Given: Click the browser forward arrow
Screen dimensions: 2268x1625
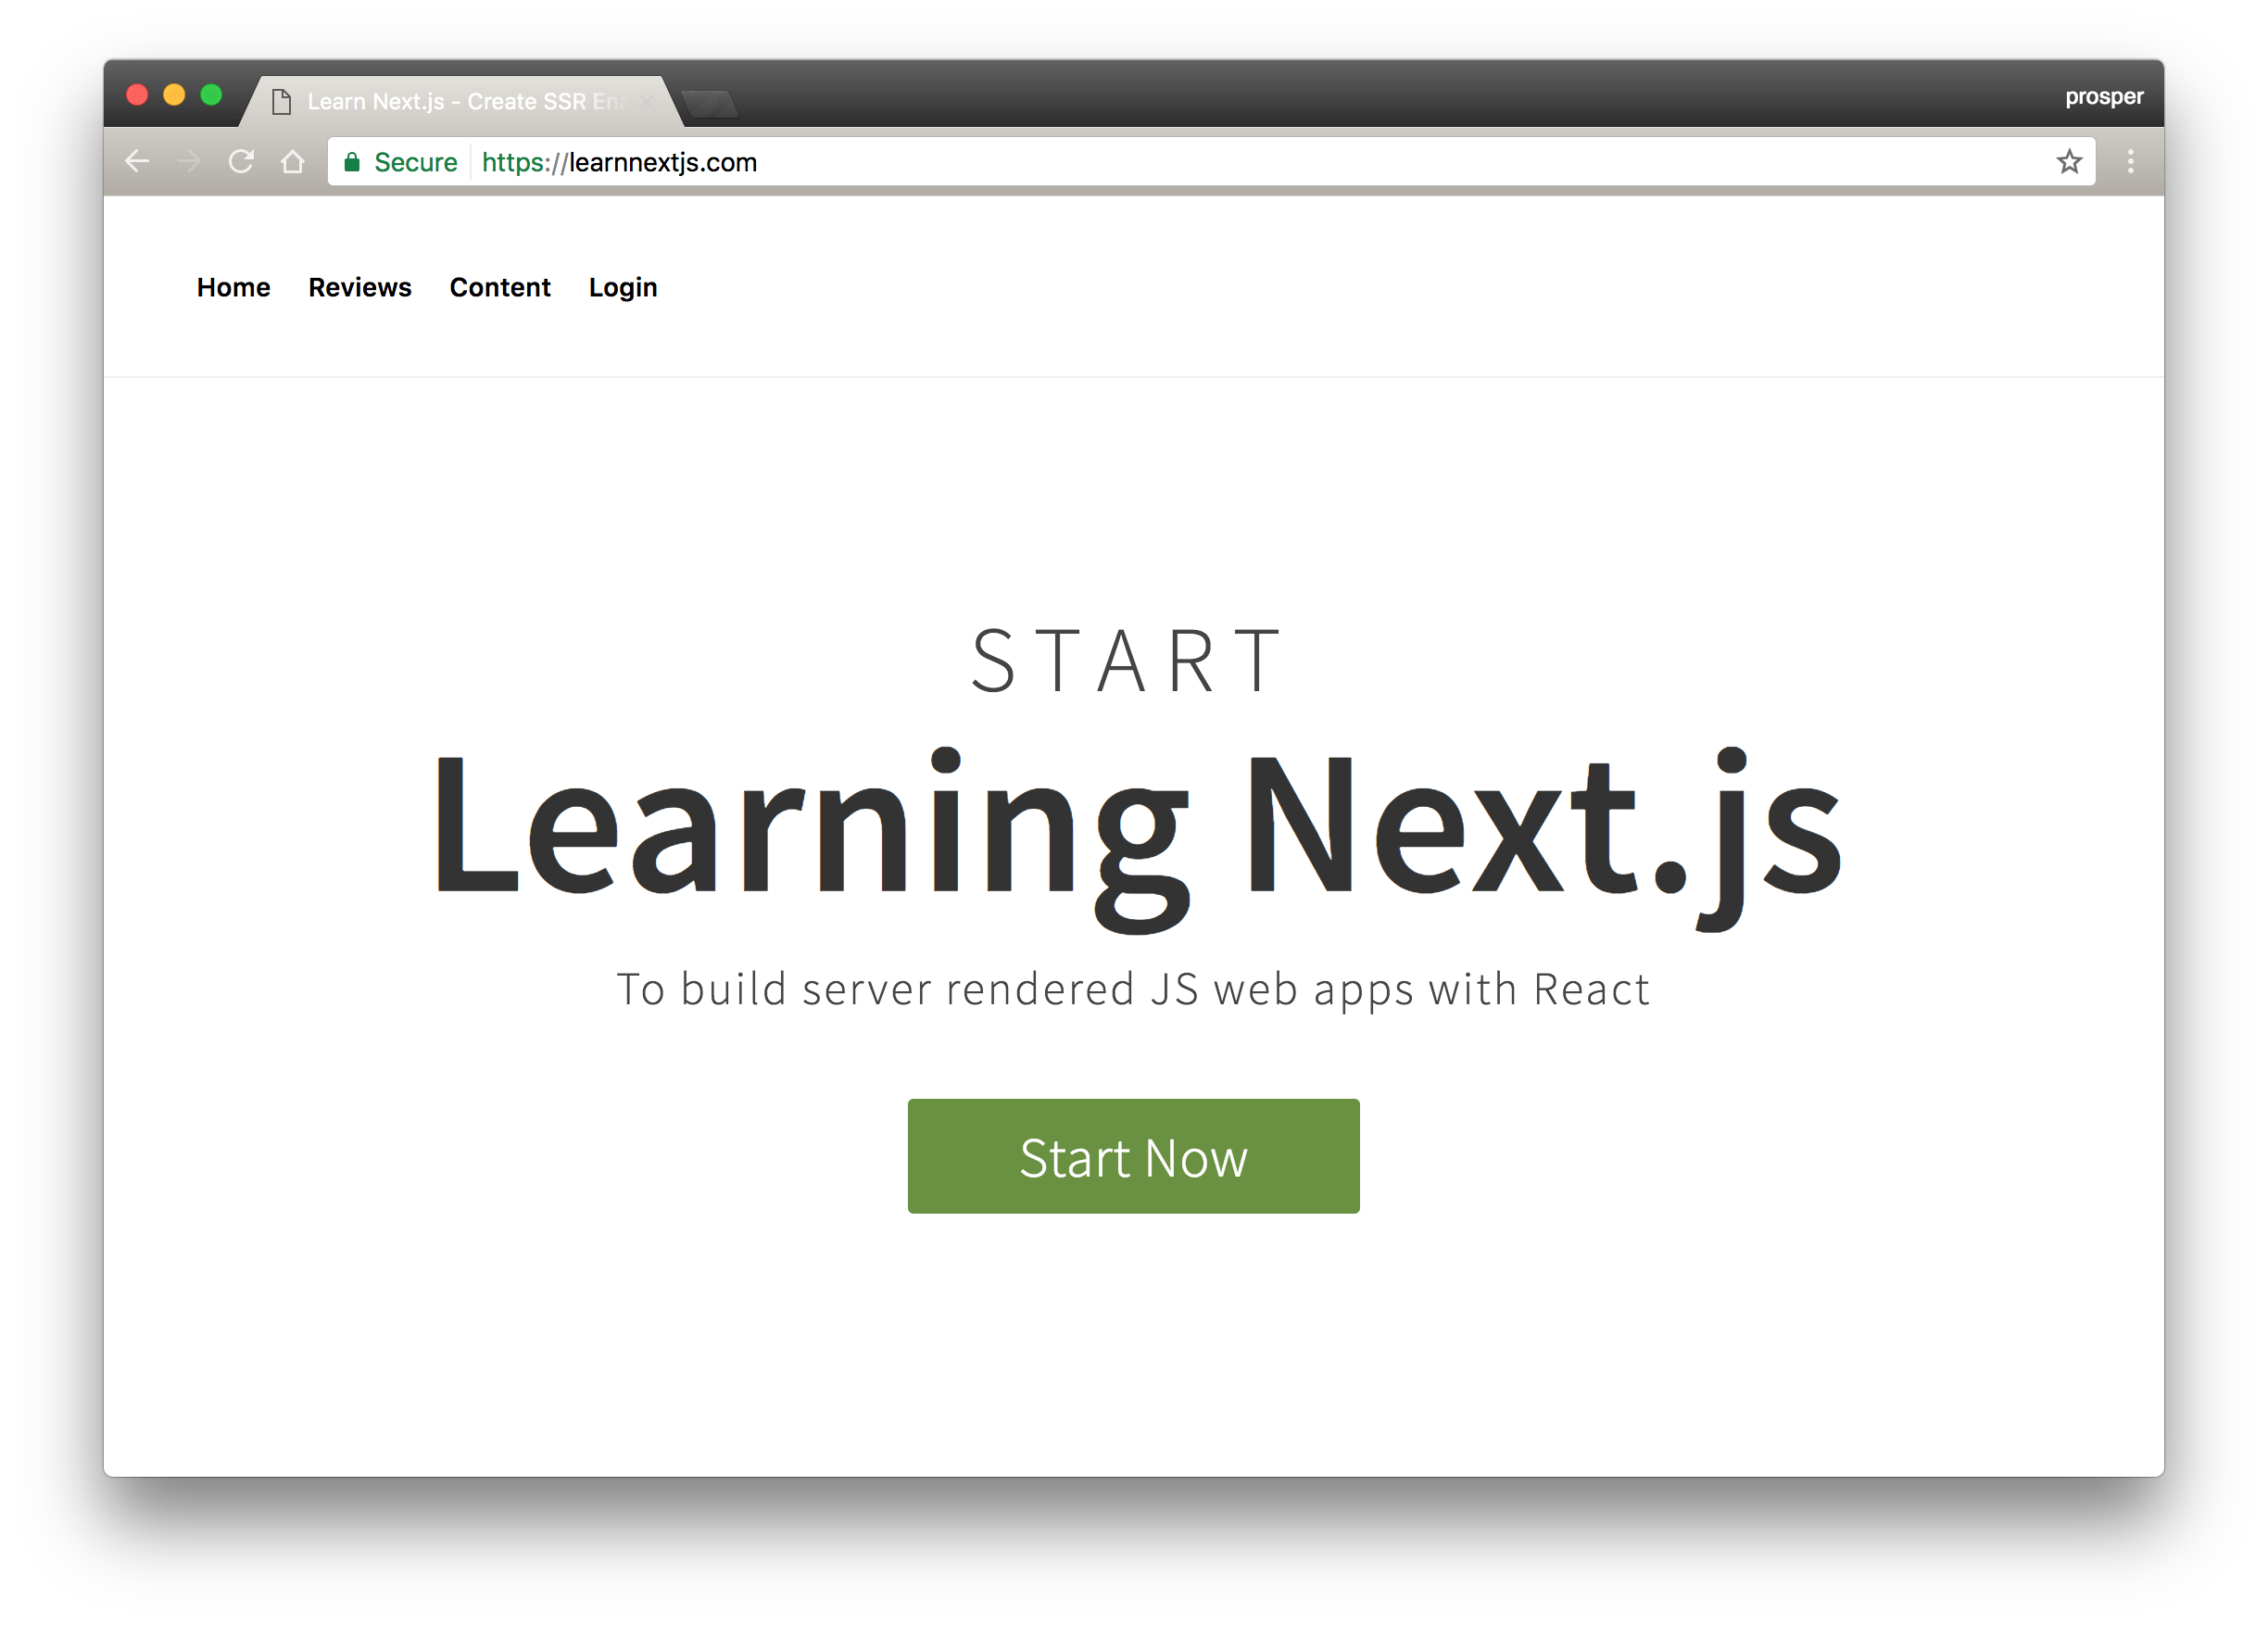Looking at the screenshot, I should (189, 161).
